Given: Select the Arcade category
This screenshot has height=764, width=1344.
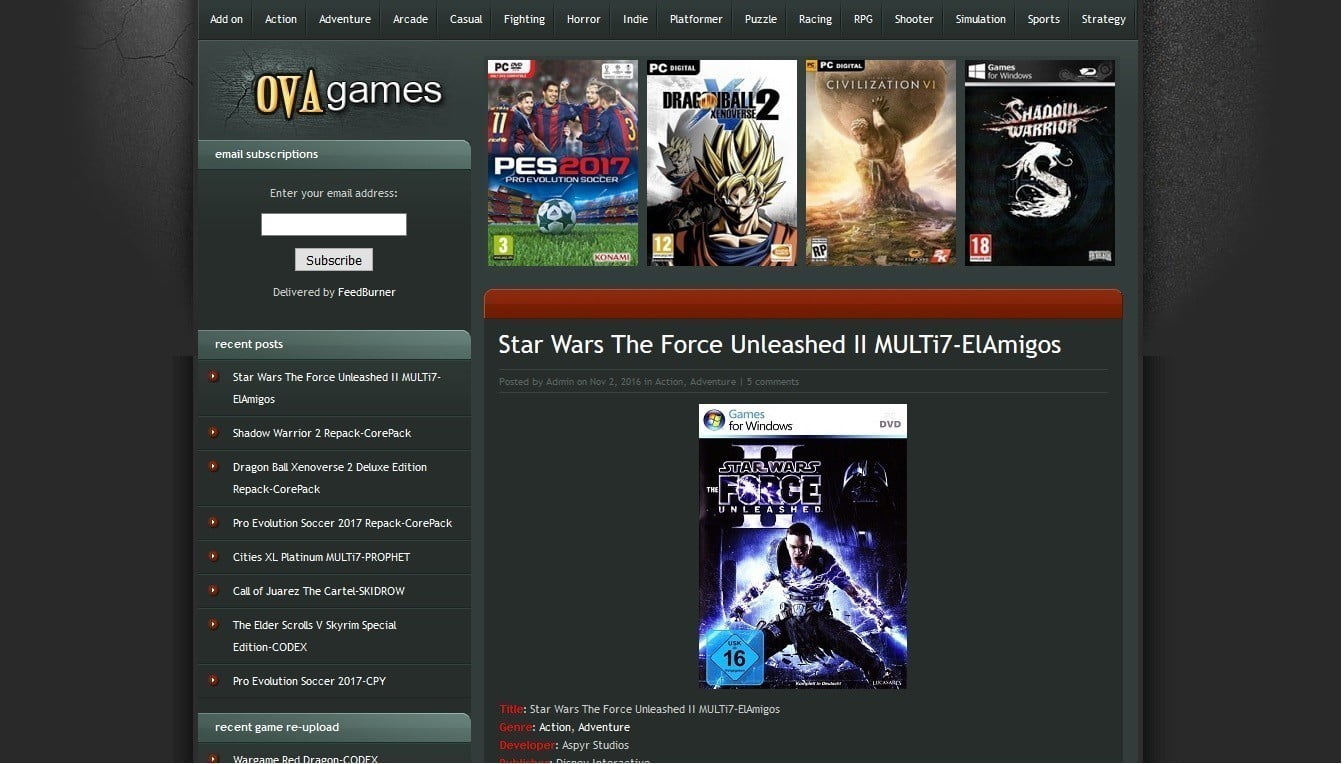Looking at the screenshot, I should tap(410, 19).
